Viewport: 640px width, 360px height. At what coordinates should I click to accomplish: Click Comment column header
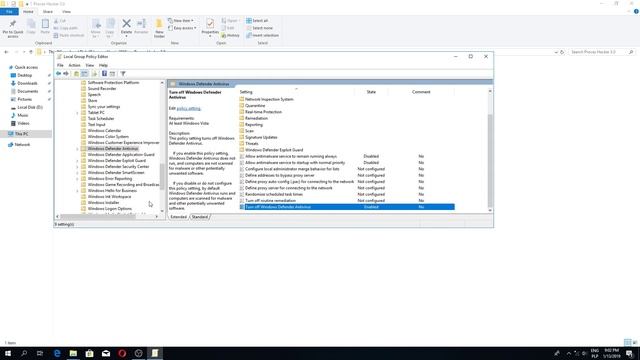pos(421,92)
